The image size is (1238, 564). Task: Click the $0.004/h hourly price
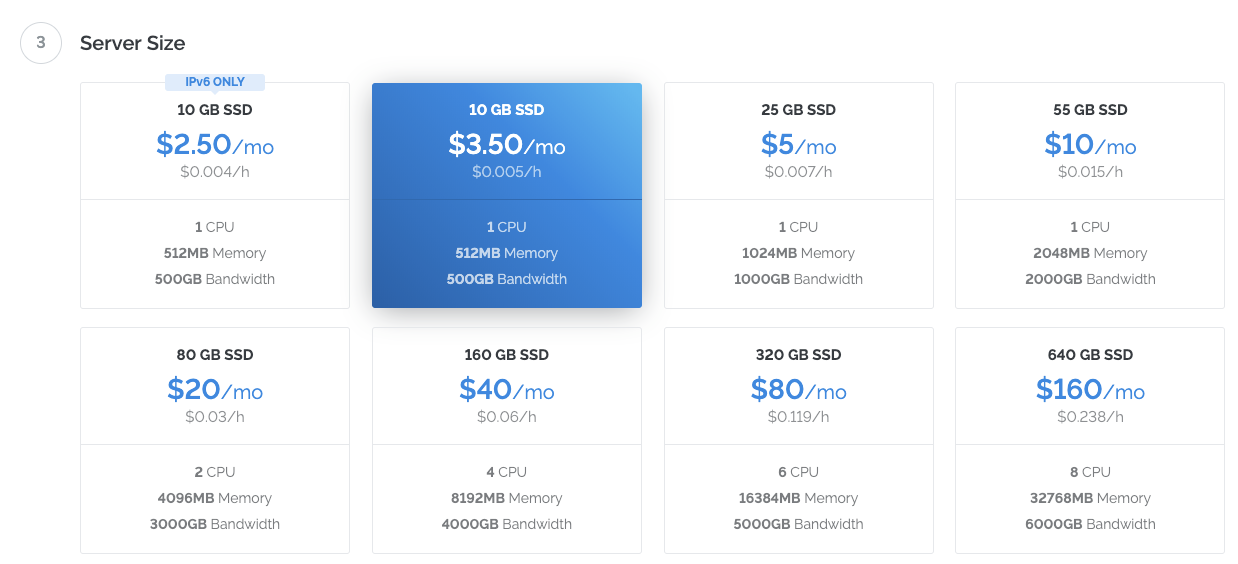215,172
